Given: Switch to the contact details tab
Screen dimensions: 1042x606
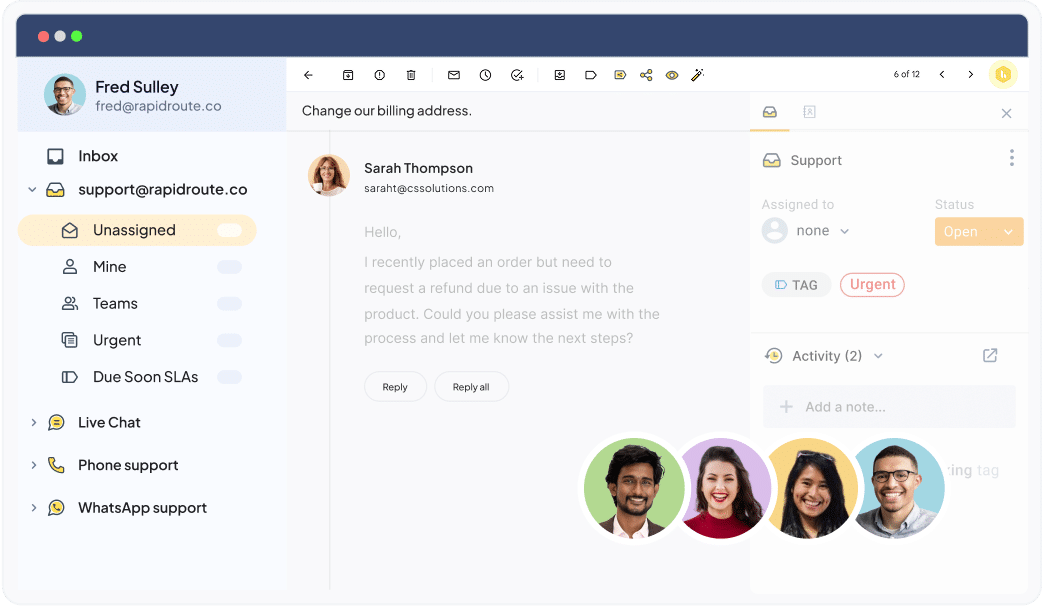Looking at the screenshot, I should (809, 112).
